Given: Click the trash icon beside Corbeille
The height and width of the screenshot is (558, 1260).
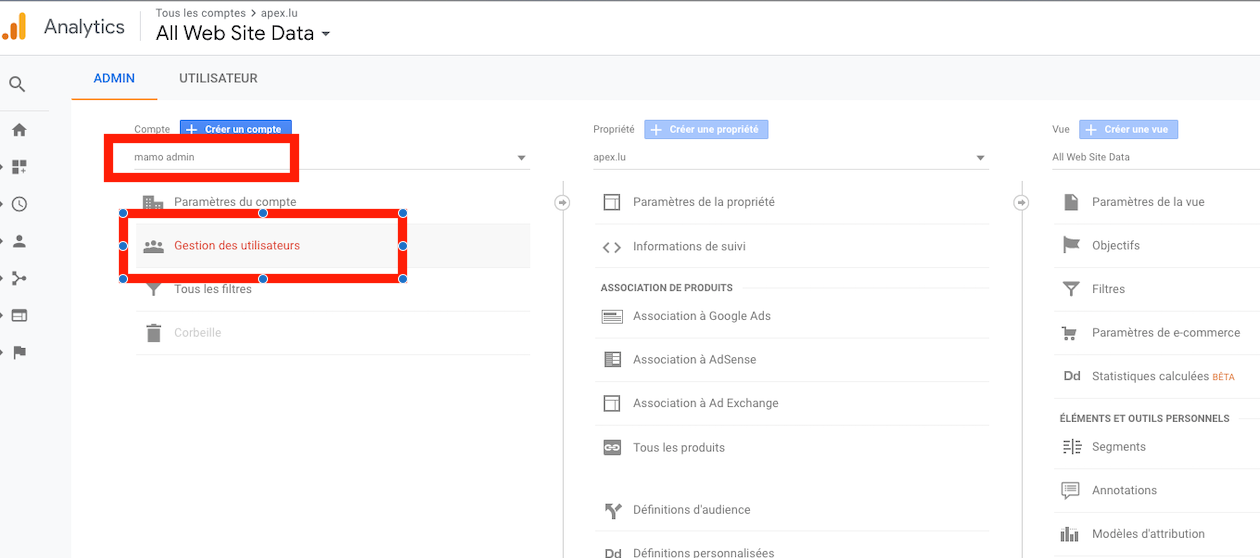Looking at the screenshot, I should click(153, 333).
